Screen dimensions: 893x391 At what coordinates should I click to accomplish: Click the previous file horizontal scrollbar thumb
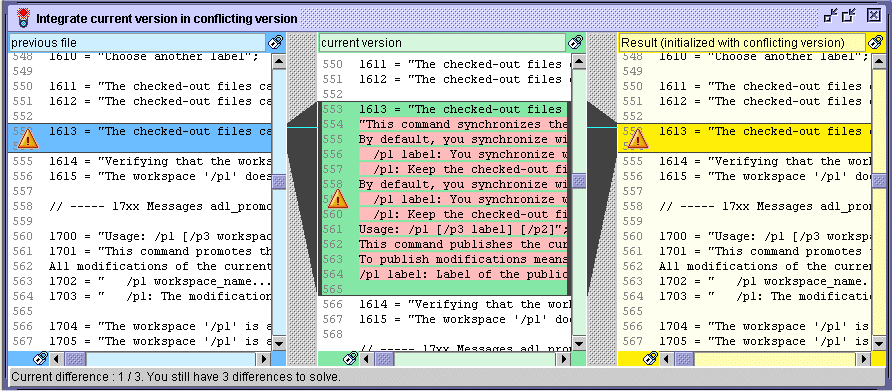pyautogui.click(x=75, y=359)
